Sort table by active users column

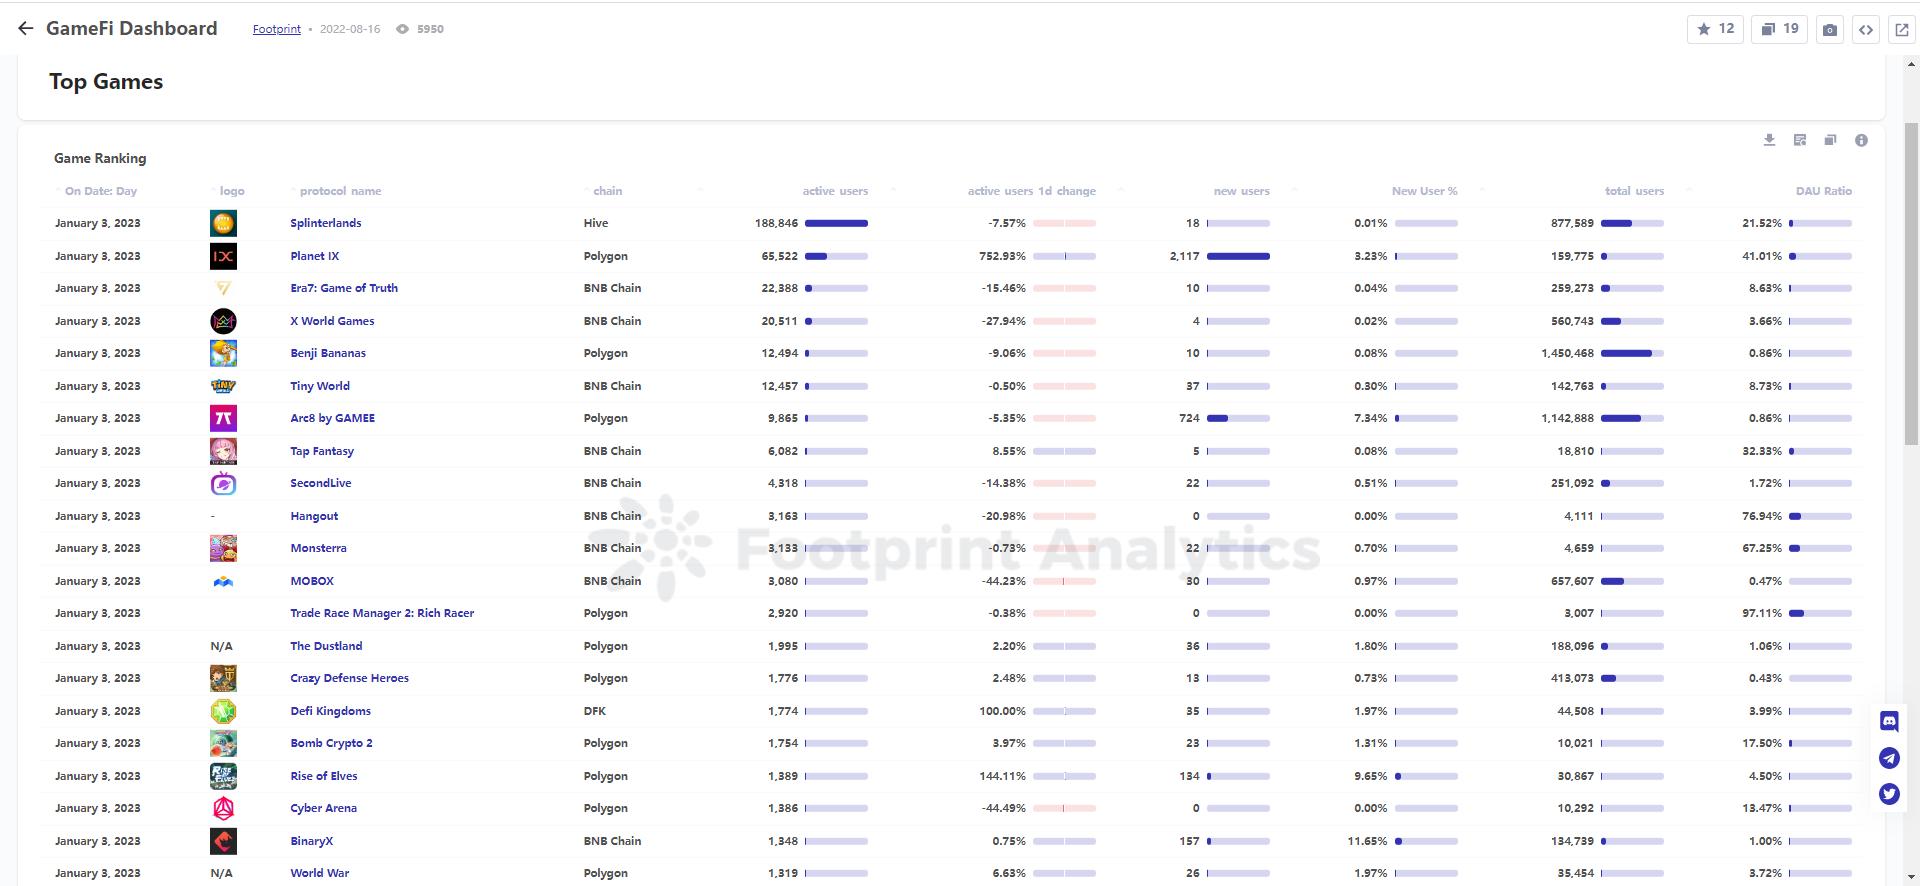click(834, 191)
